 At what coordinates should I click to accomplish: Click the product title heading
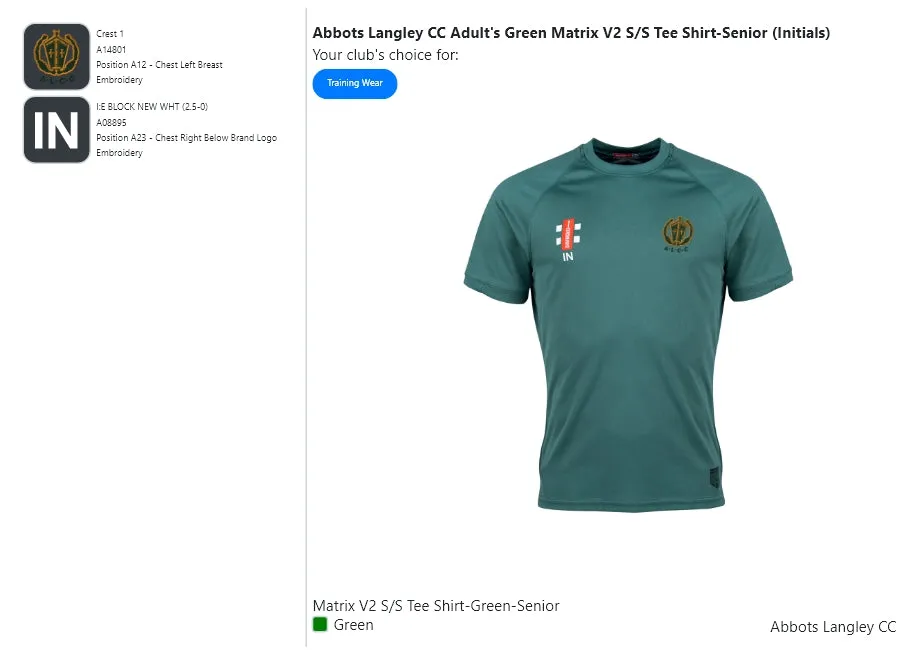571,33
